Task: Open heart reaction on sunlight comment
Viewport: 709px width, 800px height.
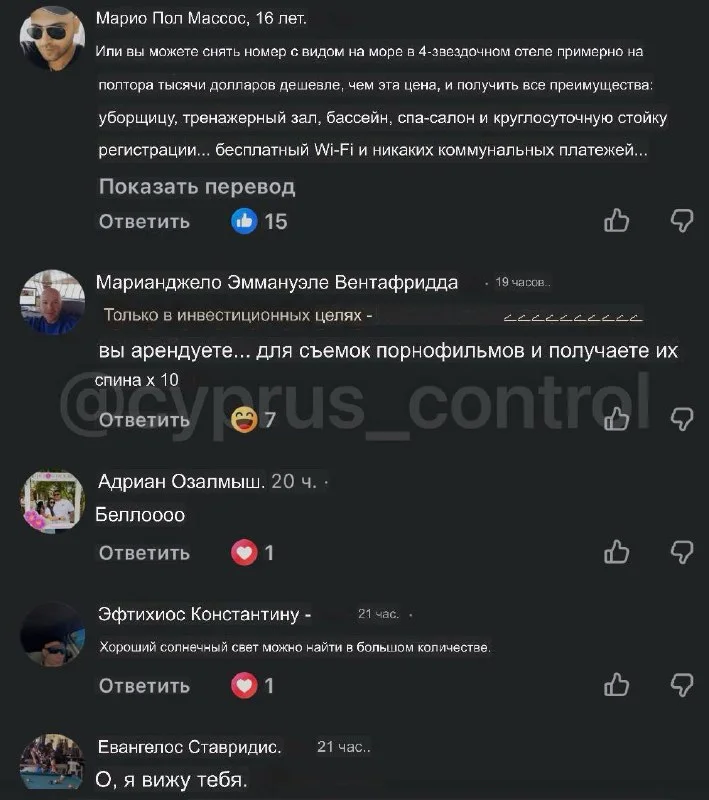Action: click(x=252, y=685)
